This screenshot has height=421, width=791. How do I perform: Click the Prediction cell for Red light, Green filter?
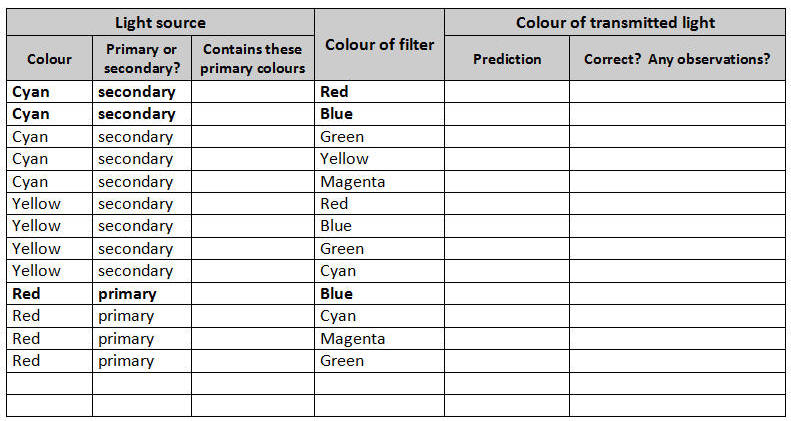[x=506, y=361]
